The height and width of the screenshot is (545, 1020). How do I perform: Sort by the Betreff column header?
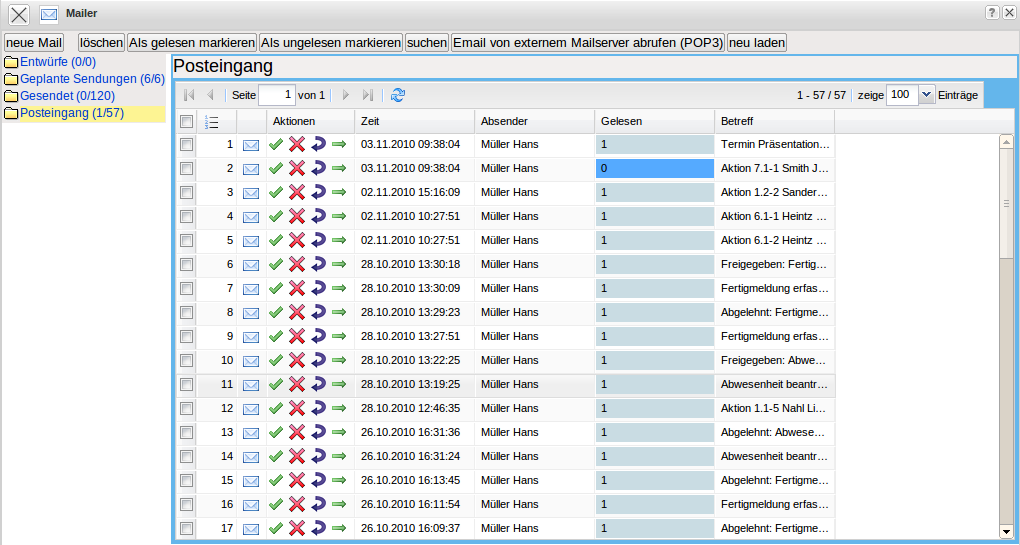[738, 121]
